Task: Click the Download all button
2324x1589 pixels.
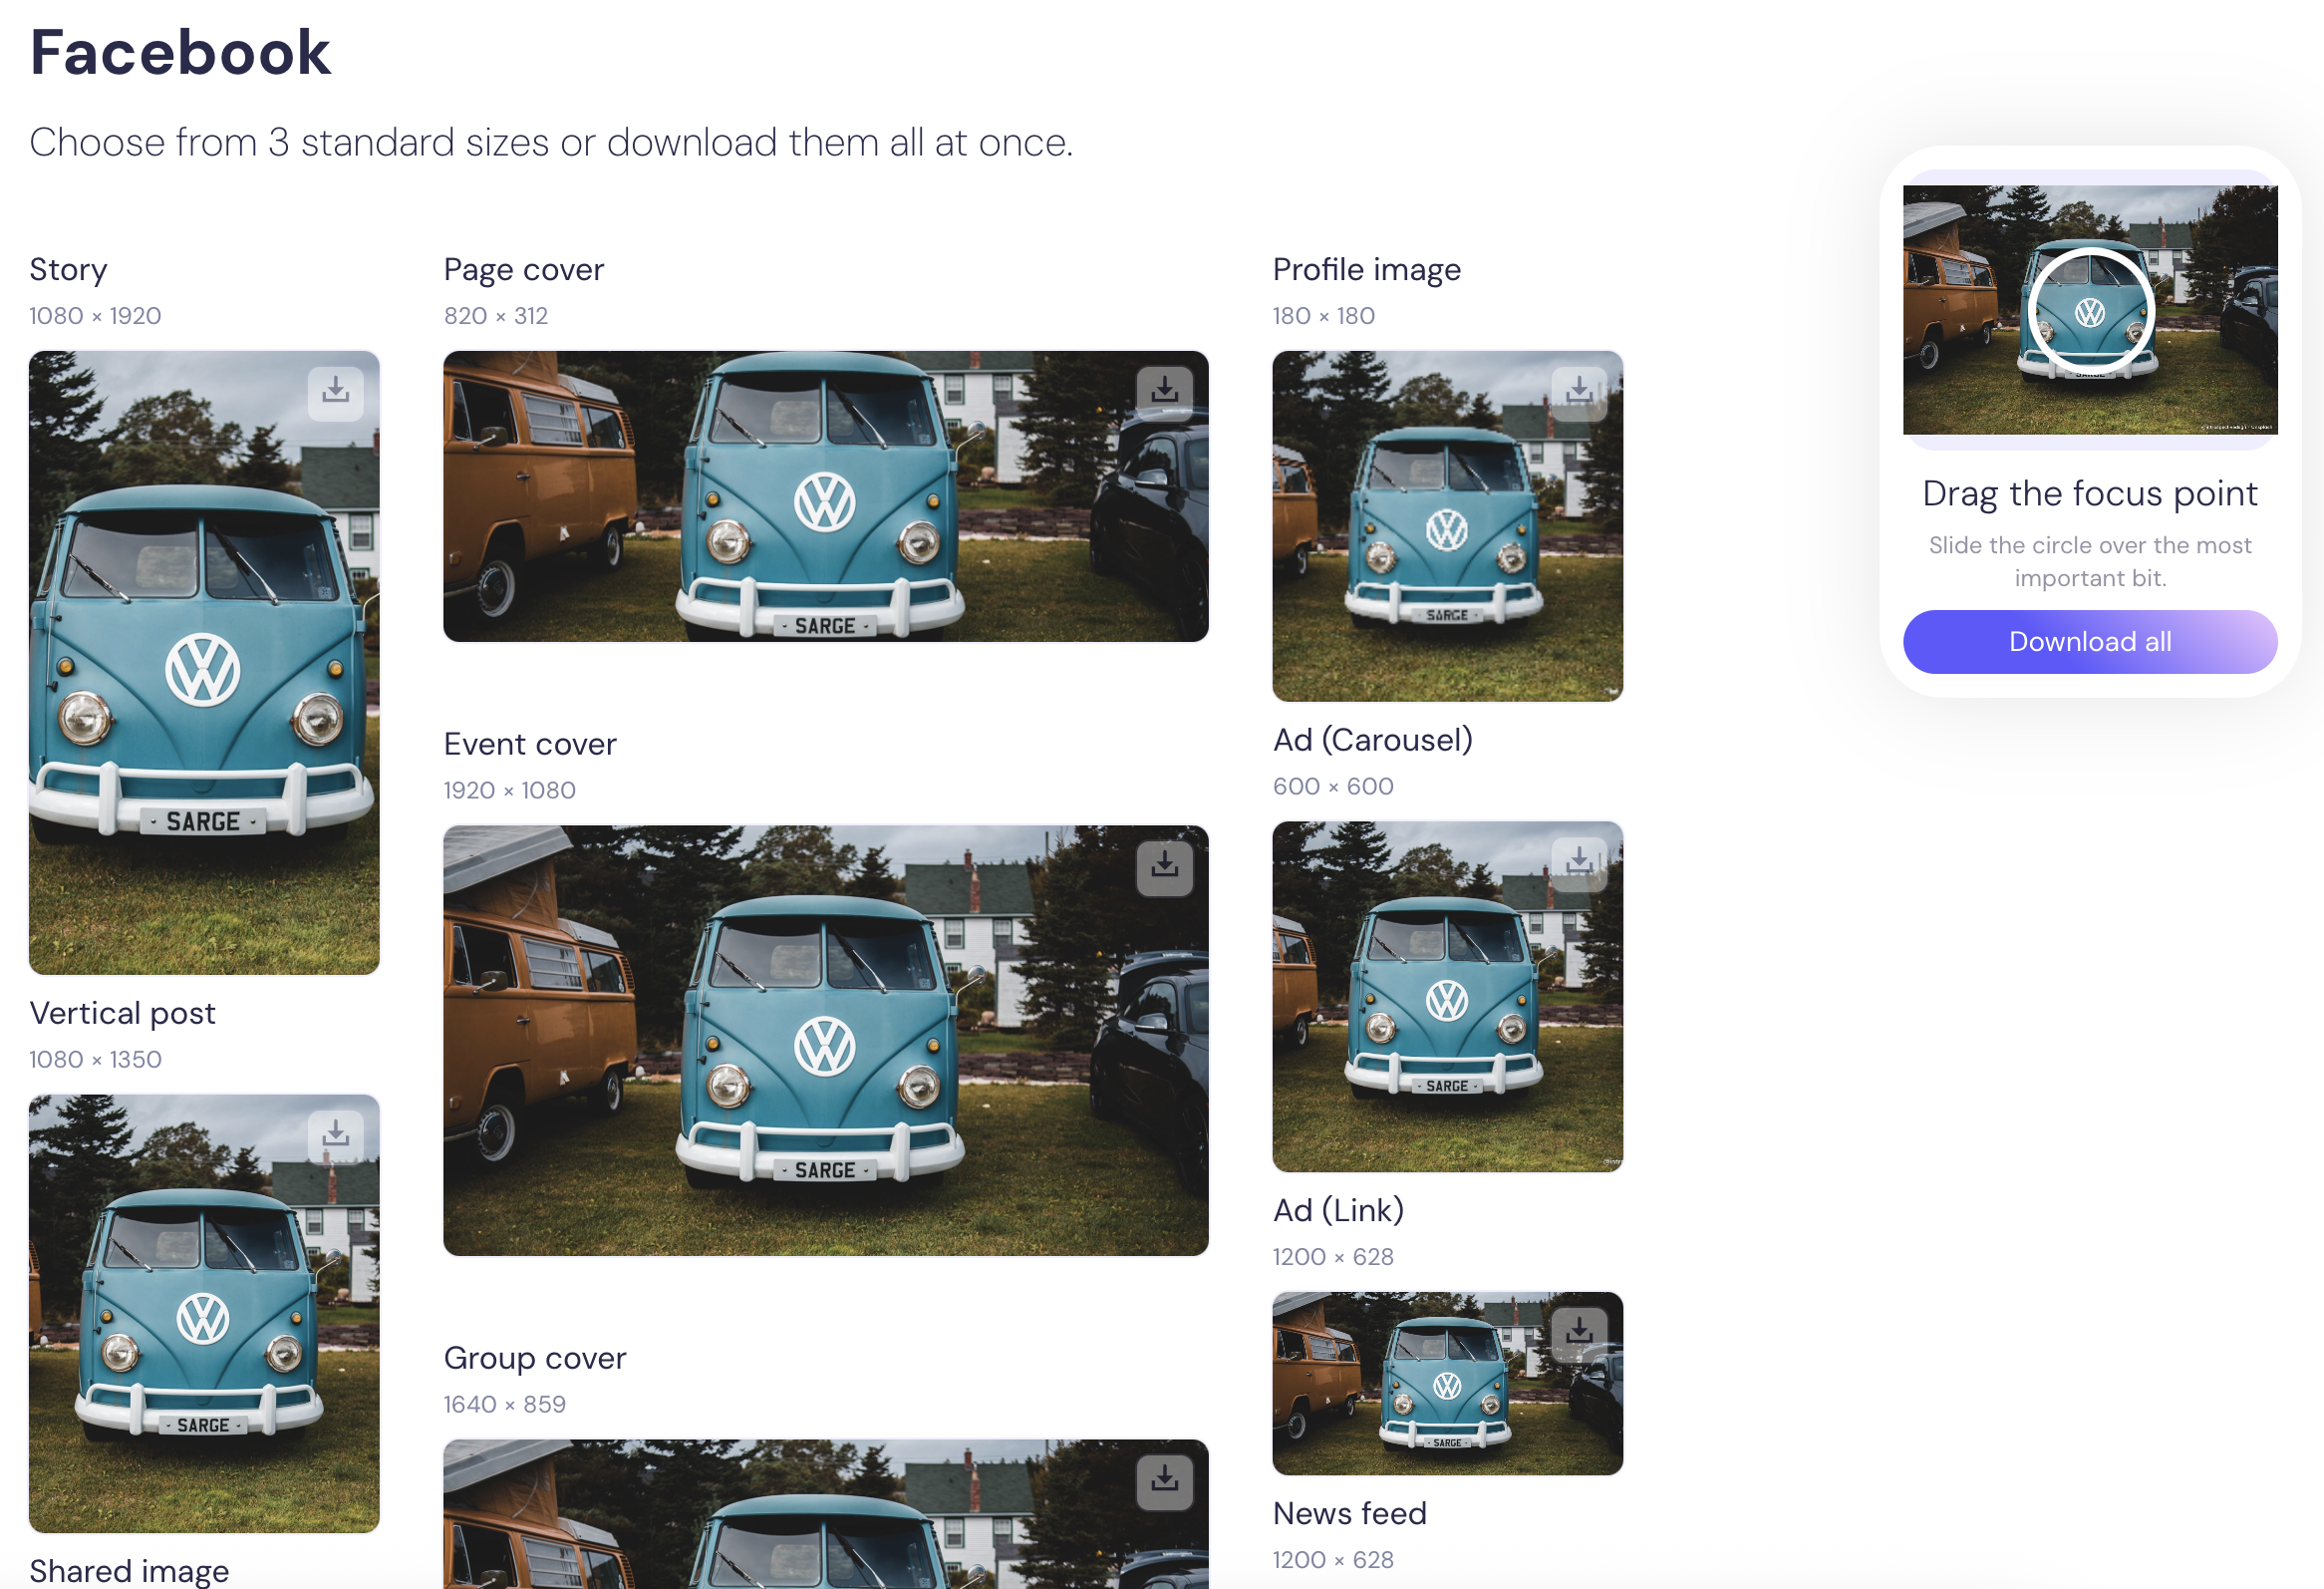Action: tap(2089, 641)
